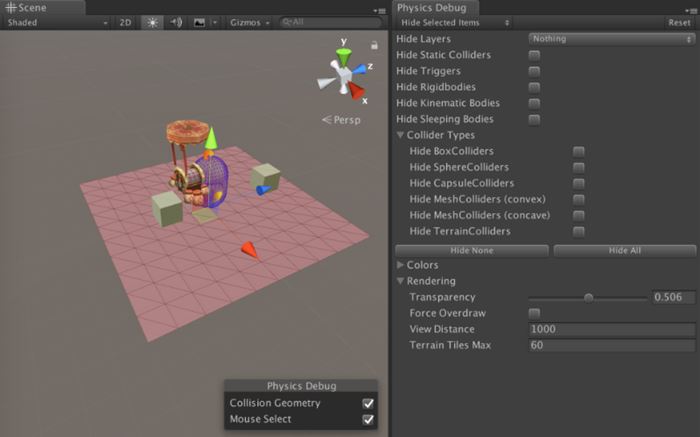This screenshot has height=437, width=700.
Task: Switch to the Physics Debug tab
Action: (x=431, y=8)
